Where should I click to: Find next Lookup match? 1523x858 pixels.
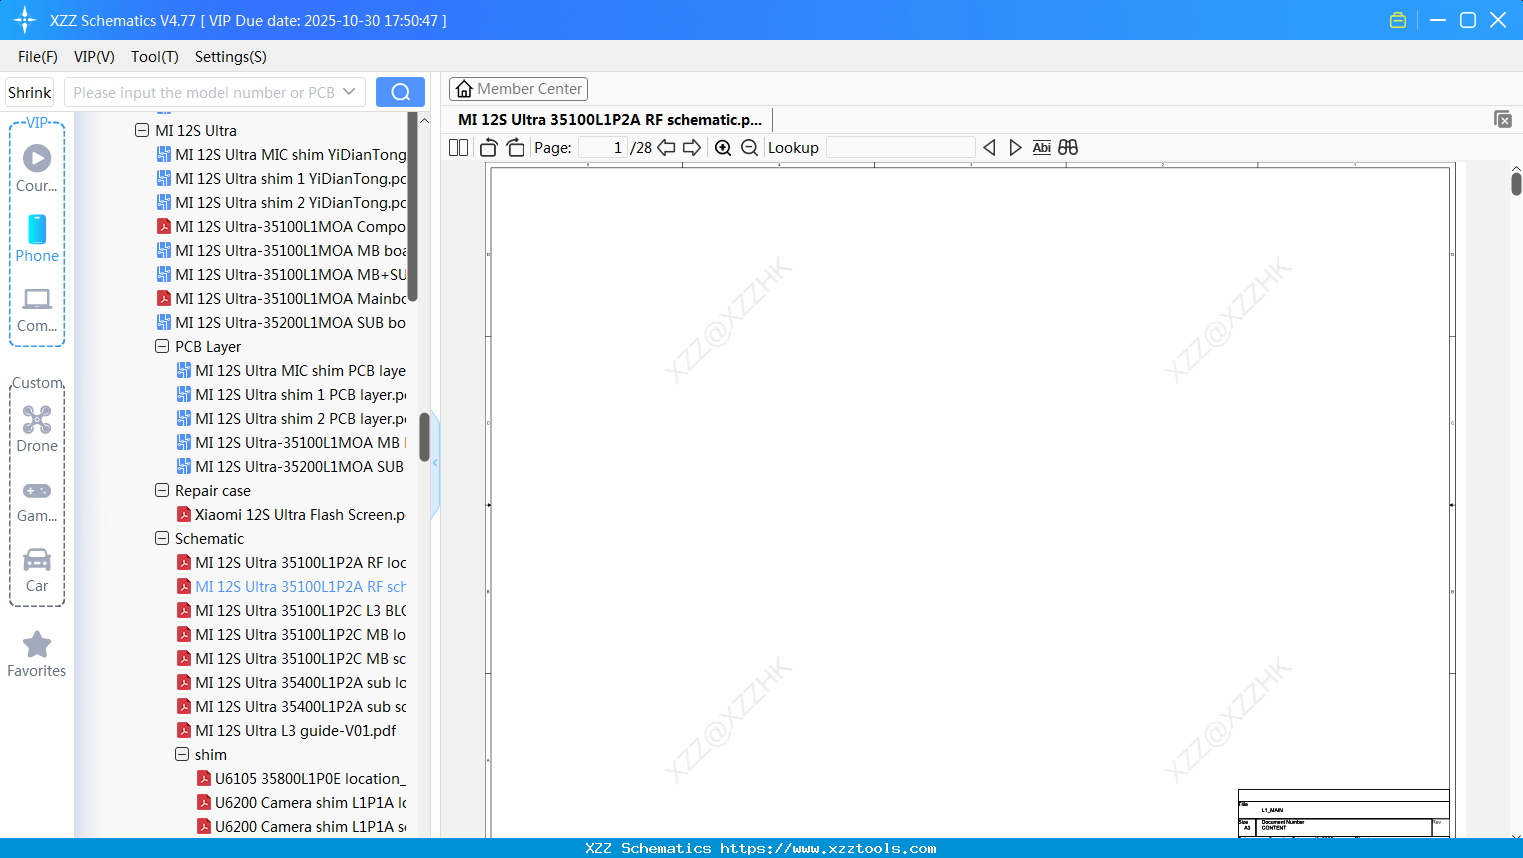(x=1015, y=148)
